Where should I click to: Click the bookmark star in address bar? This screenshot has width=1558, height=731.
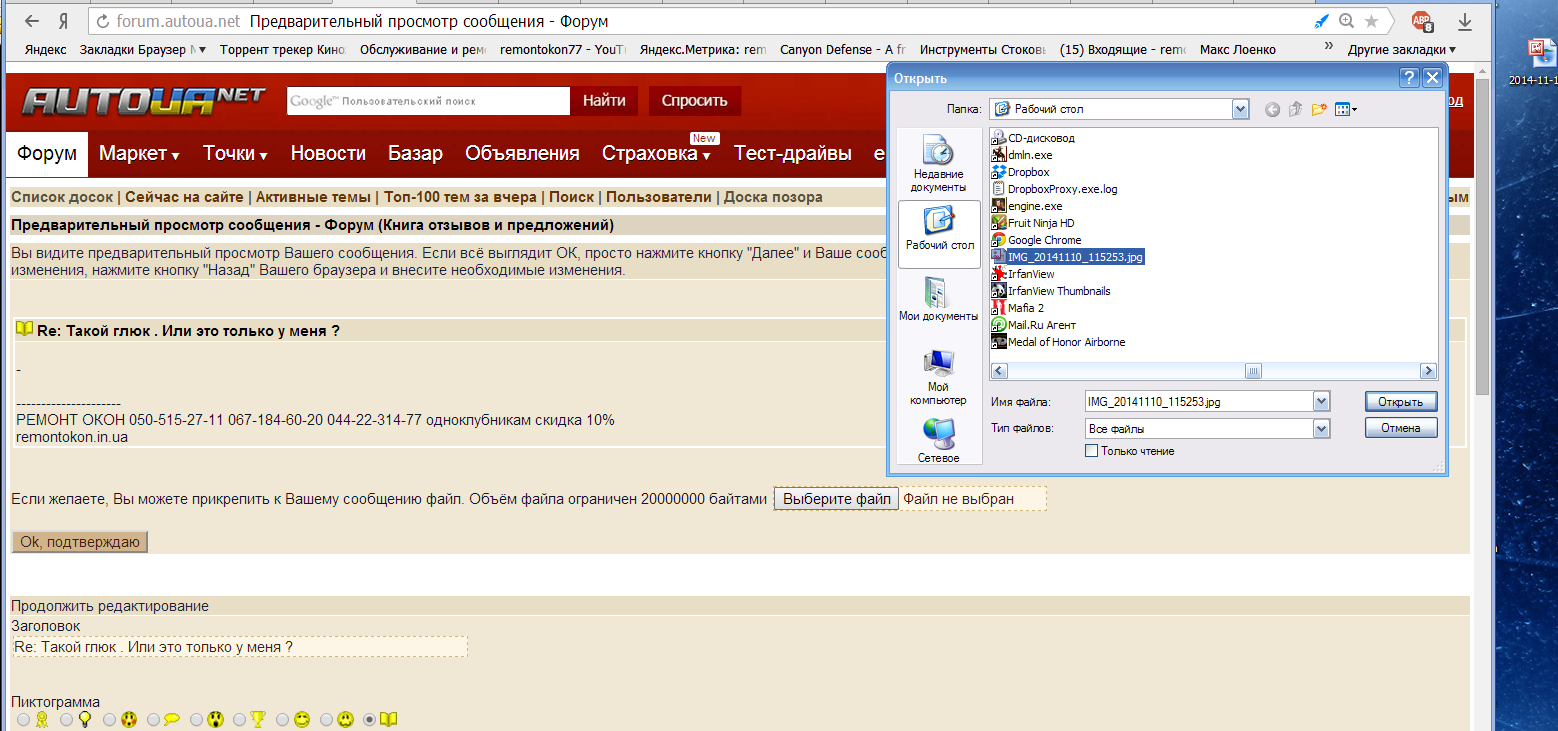(1371, 21)
